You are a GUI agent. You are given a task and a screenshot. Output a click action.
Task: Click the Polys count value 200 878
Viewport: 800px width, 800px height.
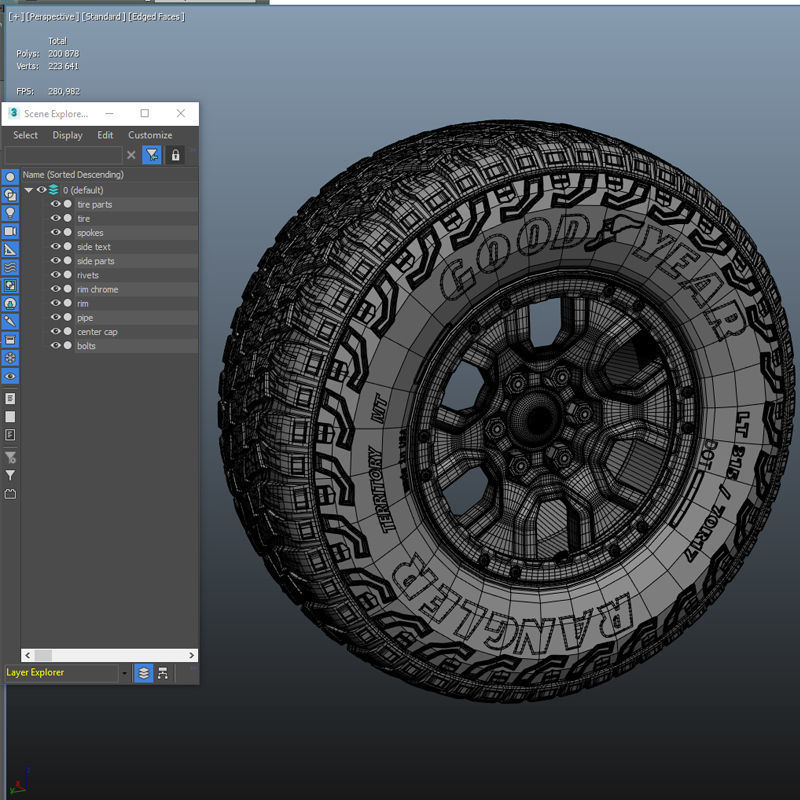point(64,54)
